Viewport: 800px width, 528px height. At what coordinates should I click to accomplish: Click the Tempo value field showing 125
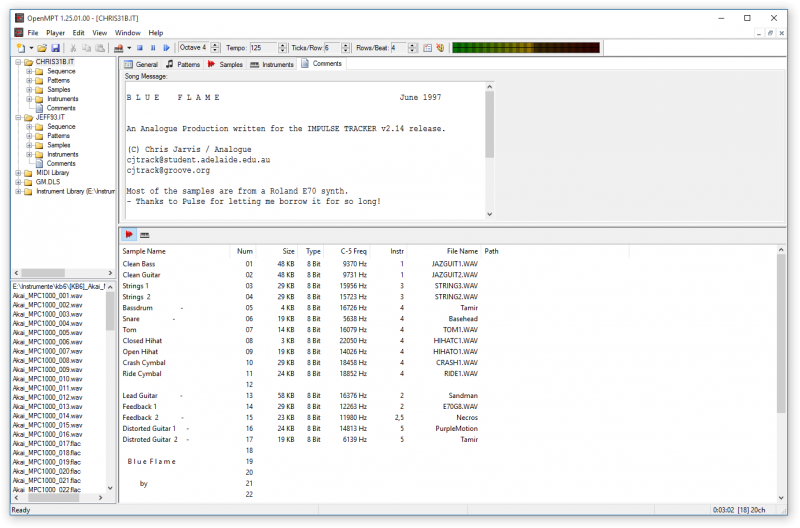pyautogui.click(x=263, y=48)
